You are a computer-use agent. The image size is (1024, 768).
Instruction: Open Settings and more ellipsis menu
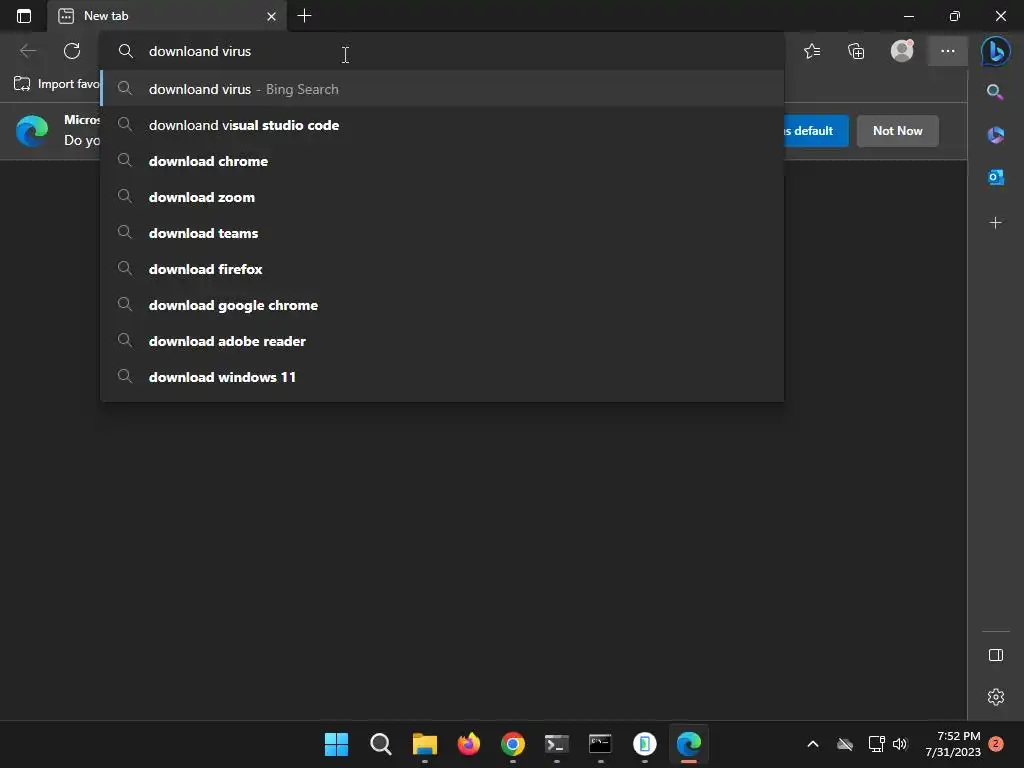pyautogui.click(x=948, y=51)
